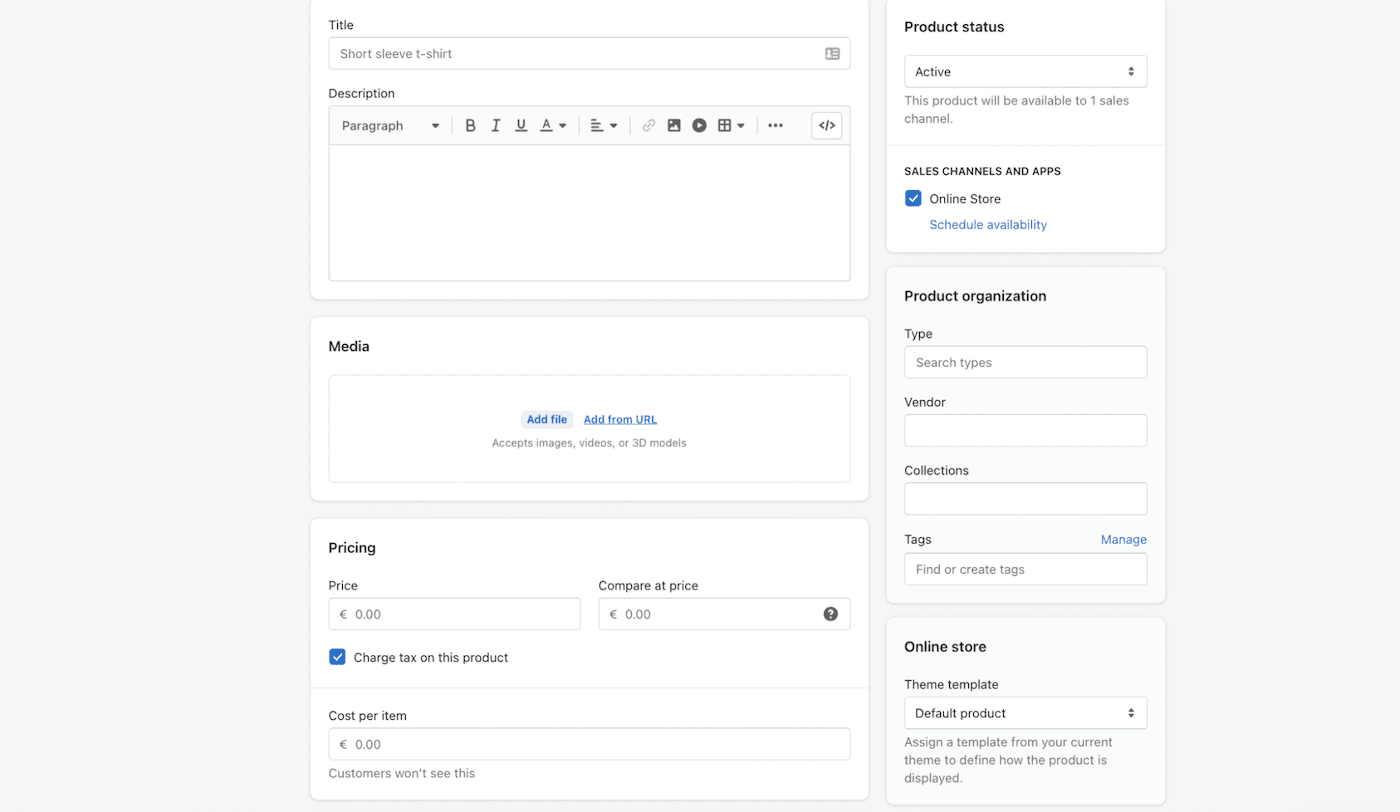Click 'Accepts images, videos, or 3D models' text
This screenshot has width=1400, height=812.
coord(589,443)
